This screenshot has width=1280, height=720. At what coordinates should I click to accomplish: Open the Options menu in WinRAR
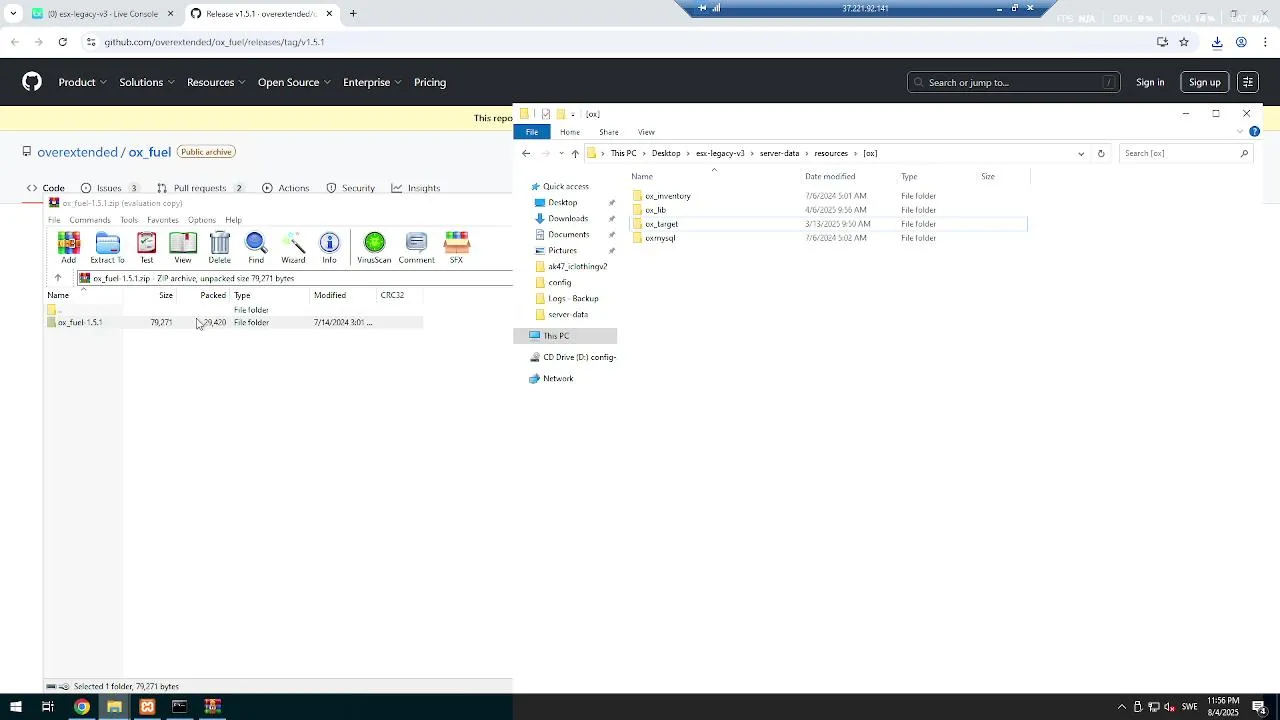(x=201, y=220)
